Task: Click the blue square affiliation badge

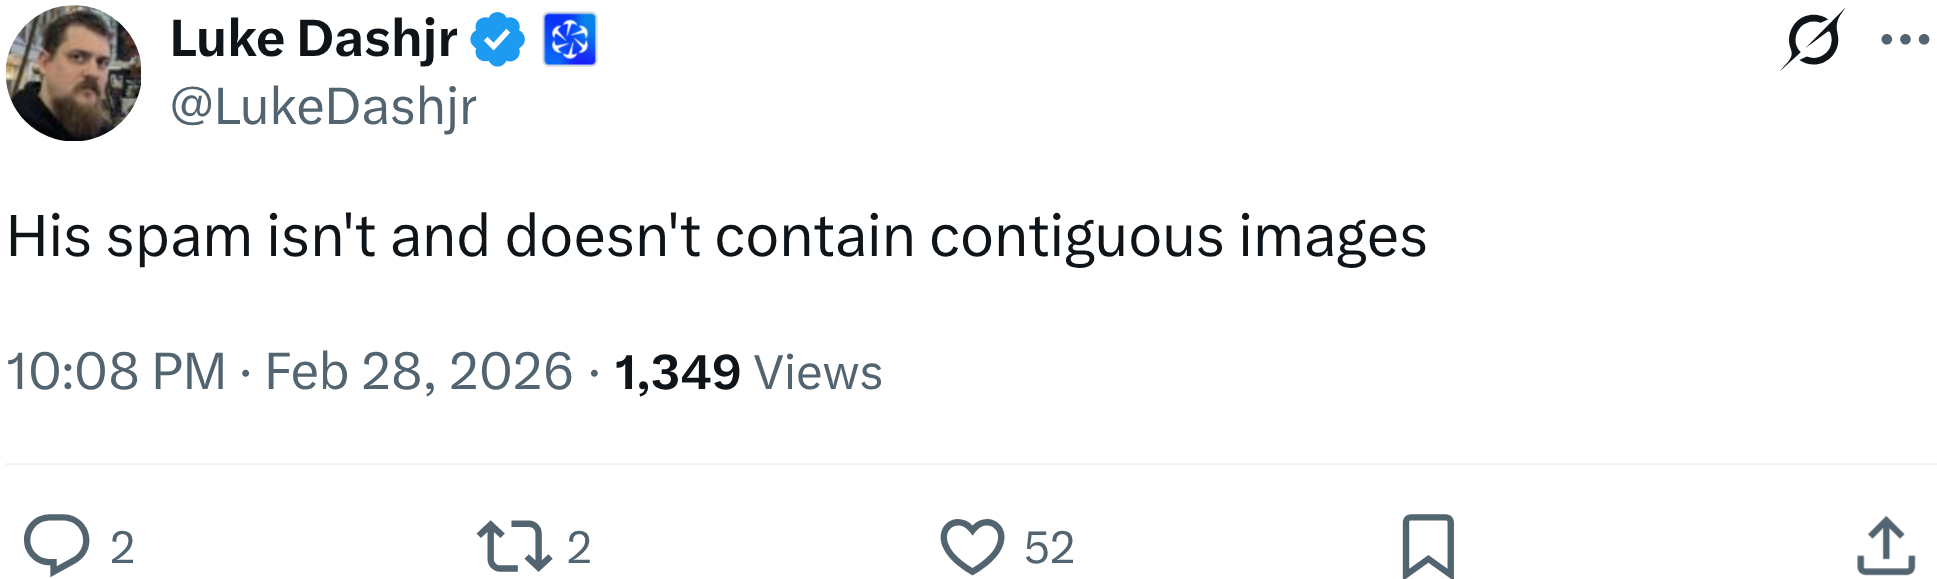Action: pyautogui.click(x=569, y=40)
